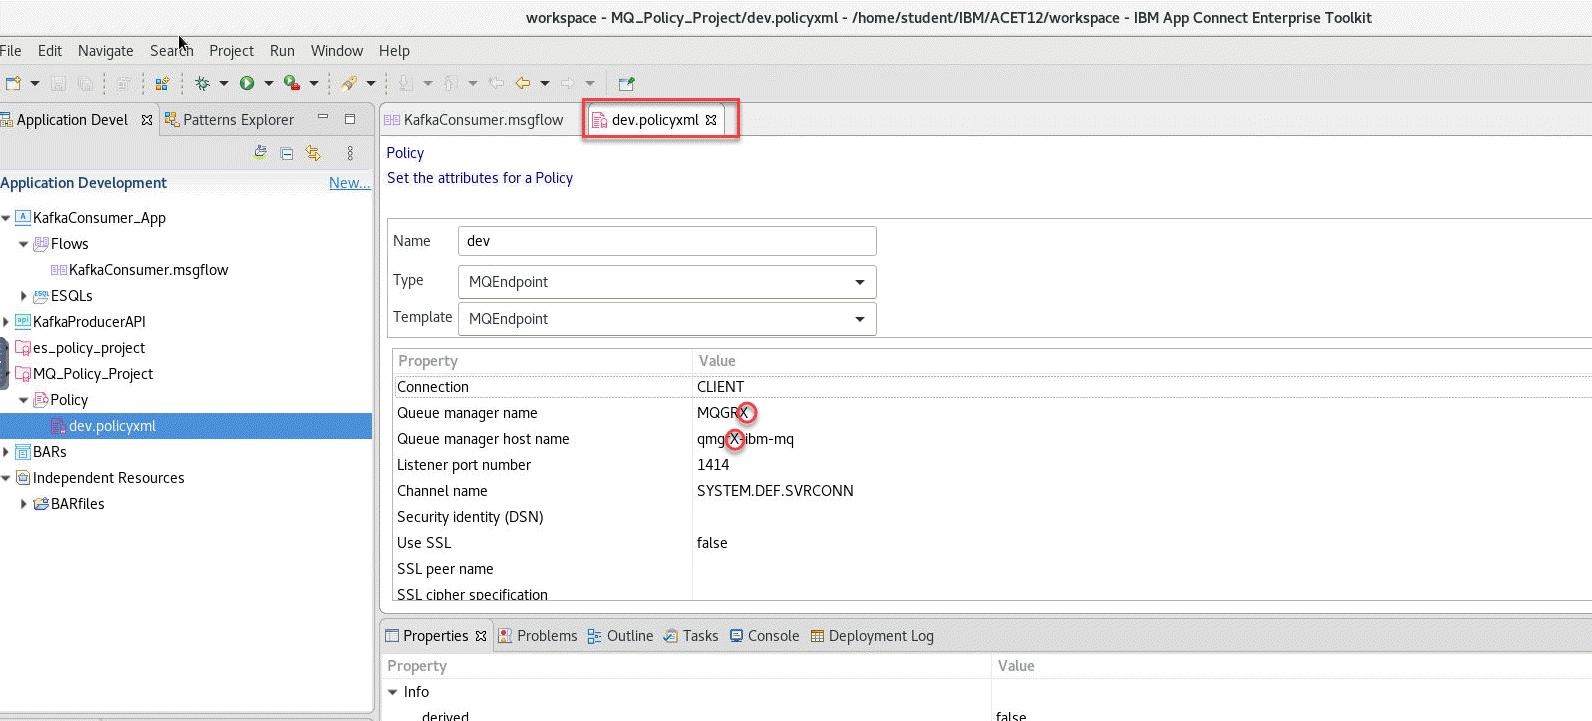The image size is (1592, 721).
Task: Click the working set filter icon in navigator toolbar
Action: pos(260,152)
